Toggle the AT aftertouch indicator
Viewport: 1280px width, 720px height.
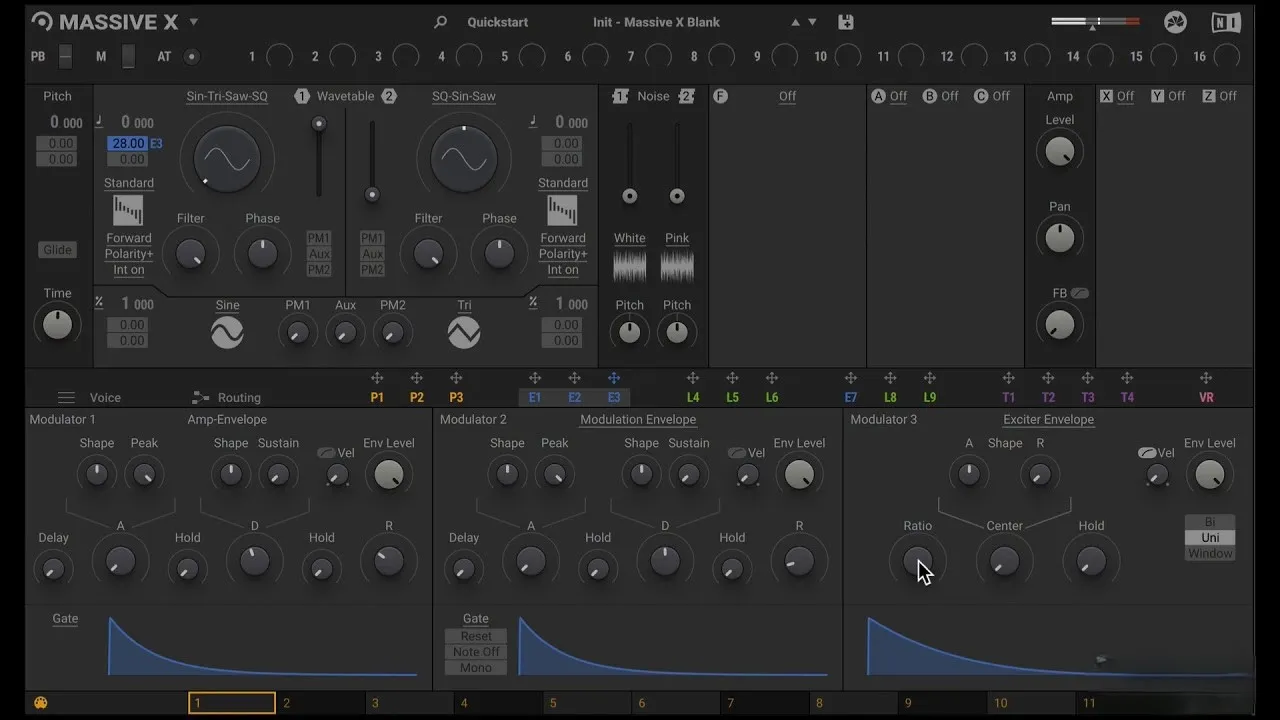click(192, 57)
